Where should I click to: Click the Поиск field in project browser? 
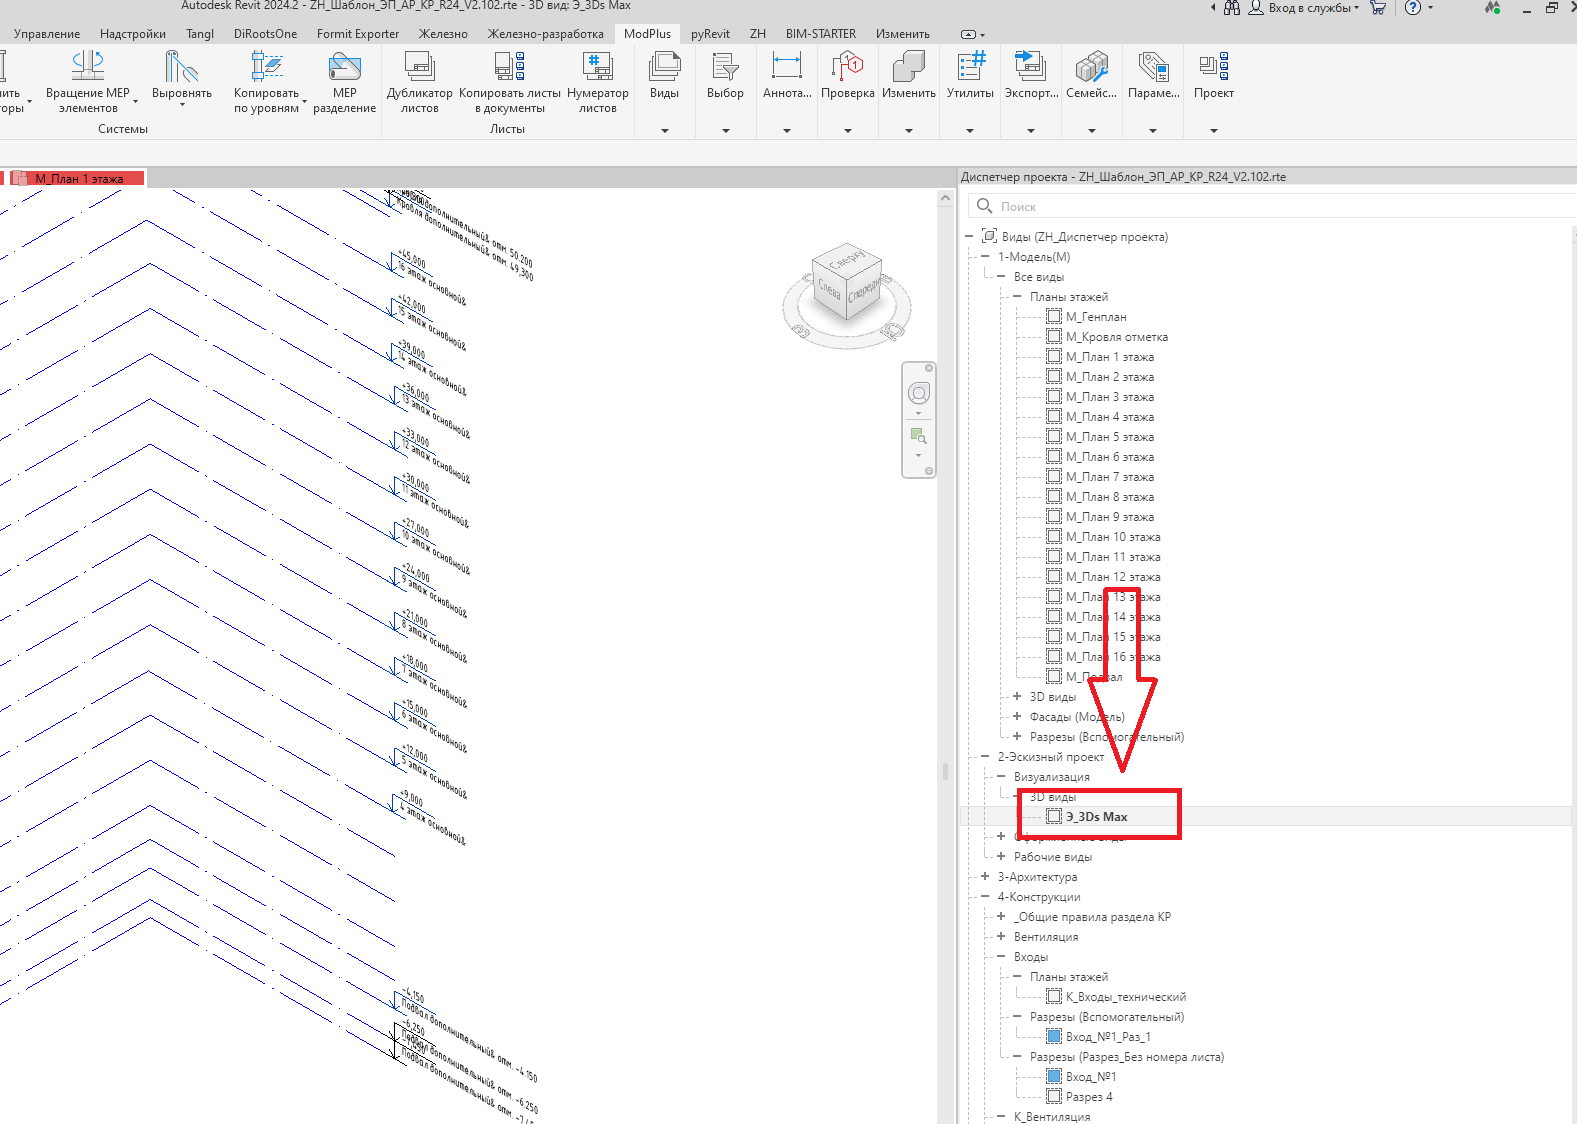1270,206
